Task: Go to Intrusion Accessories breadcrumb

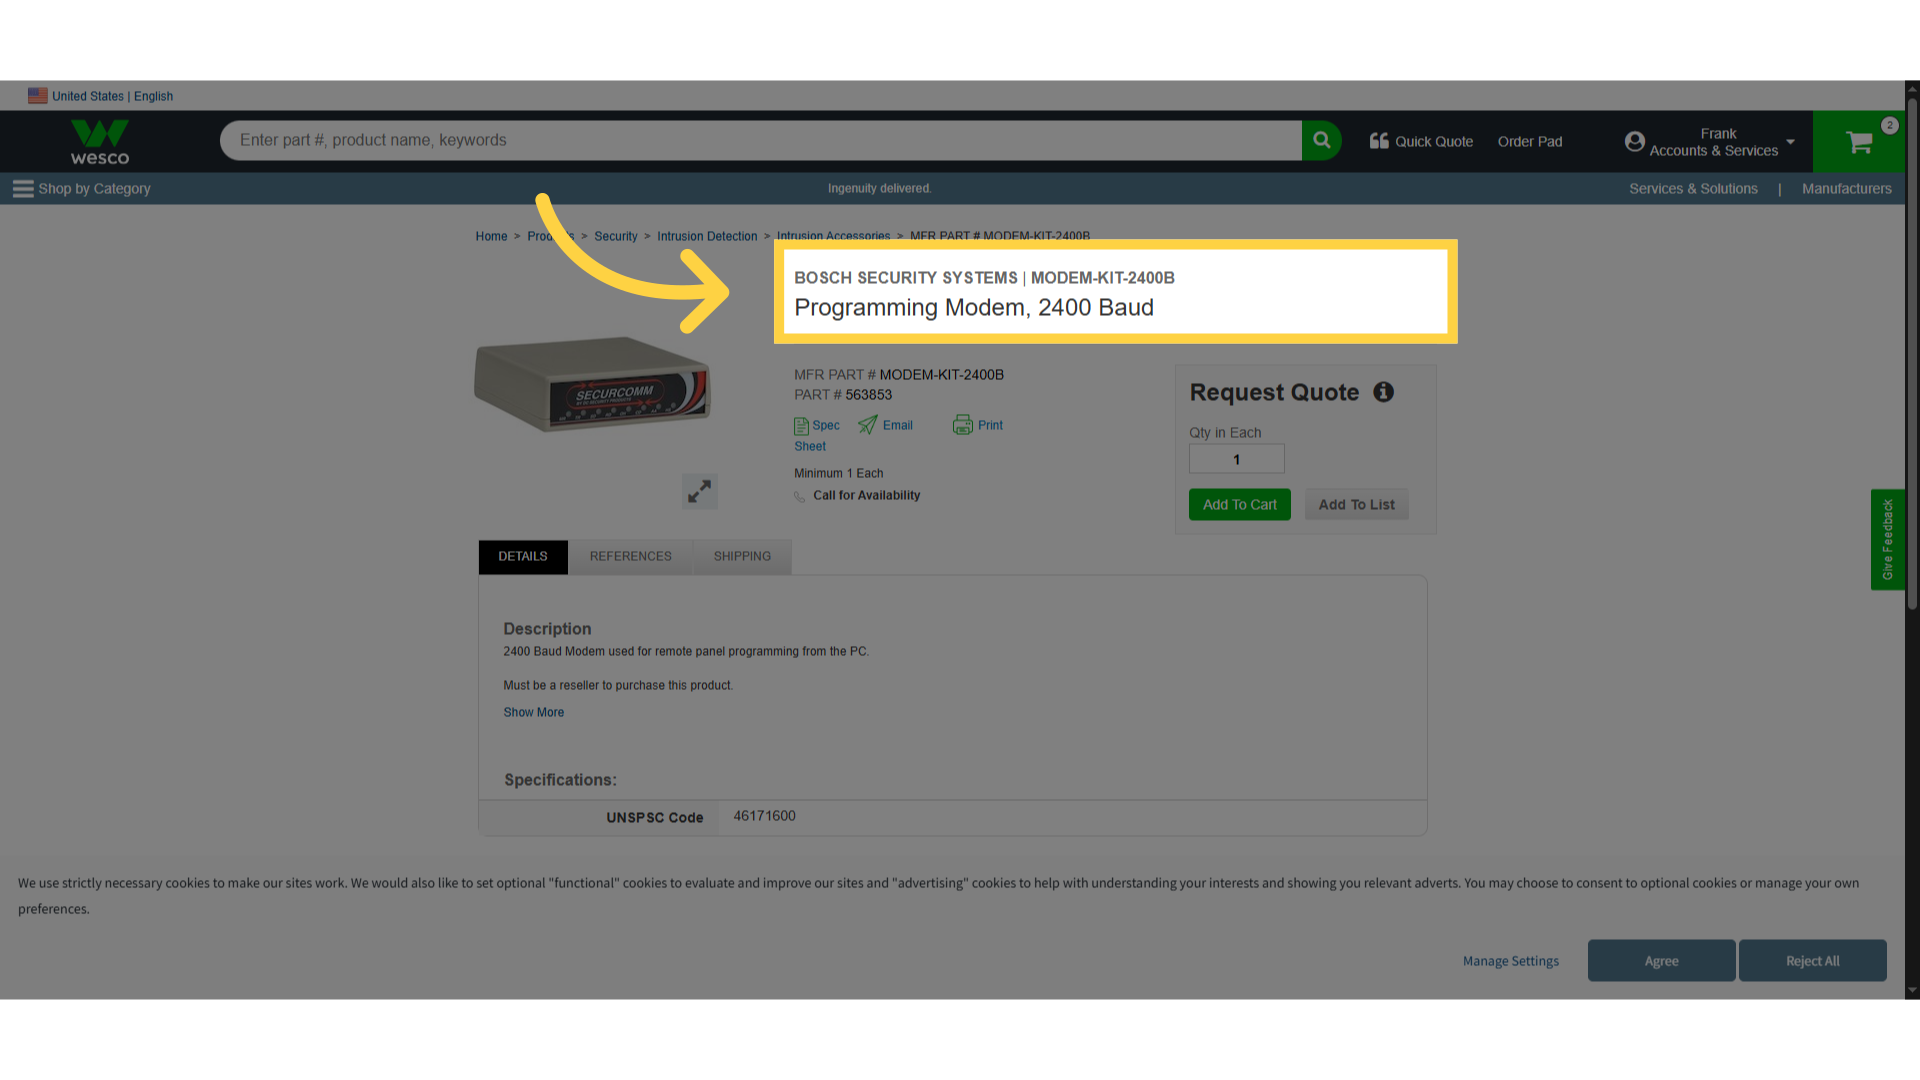Action: point(833,236)
